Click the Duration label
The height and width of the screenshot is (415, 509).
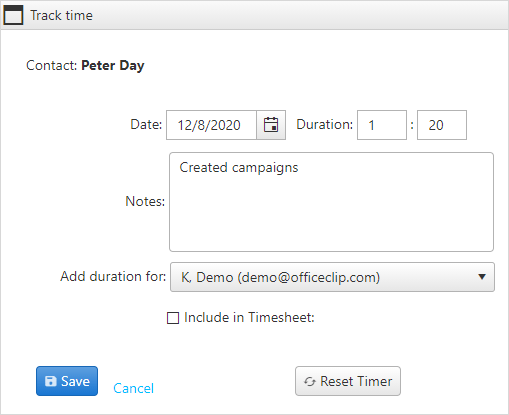[325, 124]
